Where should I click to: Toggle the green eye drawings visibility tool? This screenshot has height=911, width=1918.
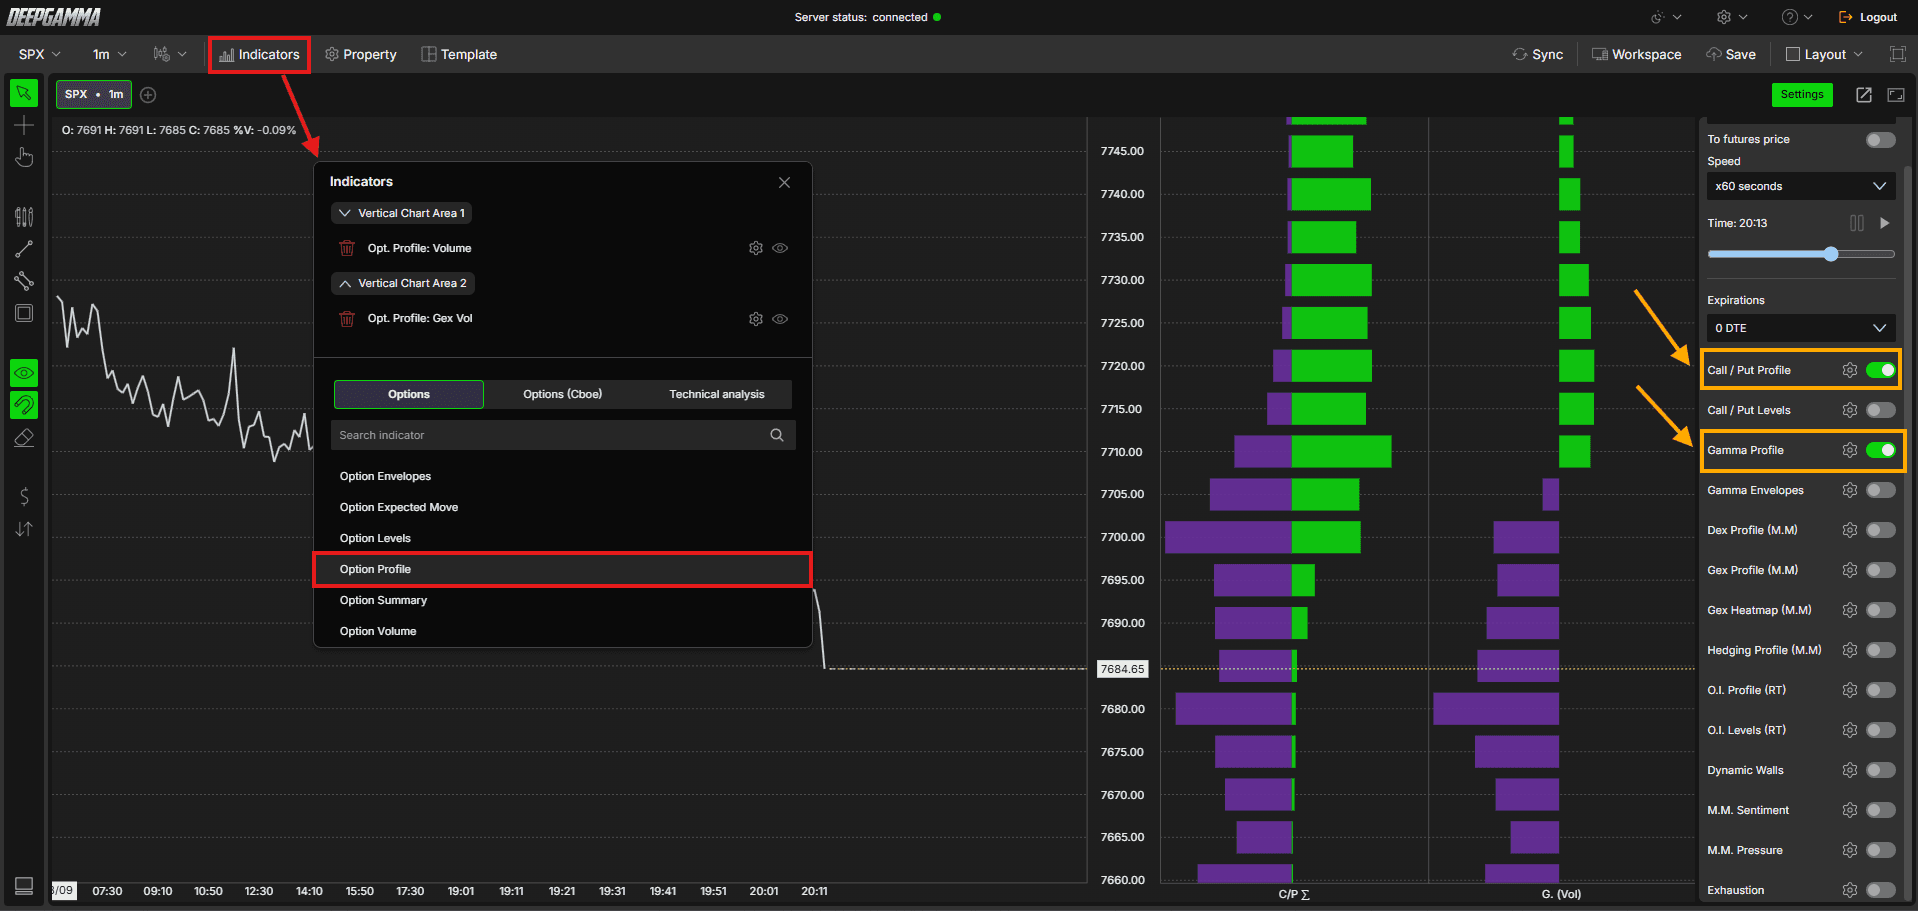[x=24, y=373]
